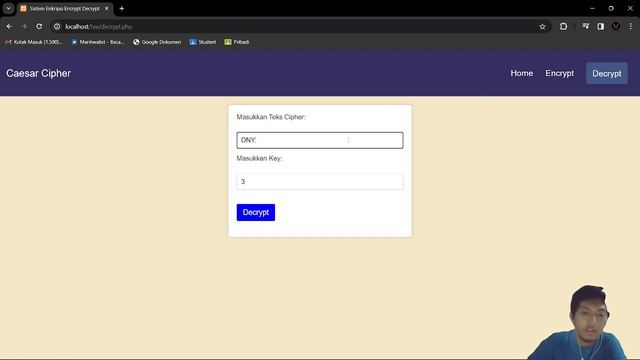640x360 pixels.
Task: Click the Masukkan Key label
Action: tap(259, 158)
